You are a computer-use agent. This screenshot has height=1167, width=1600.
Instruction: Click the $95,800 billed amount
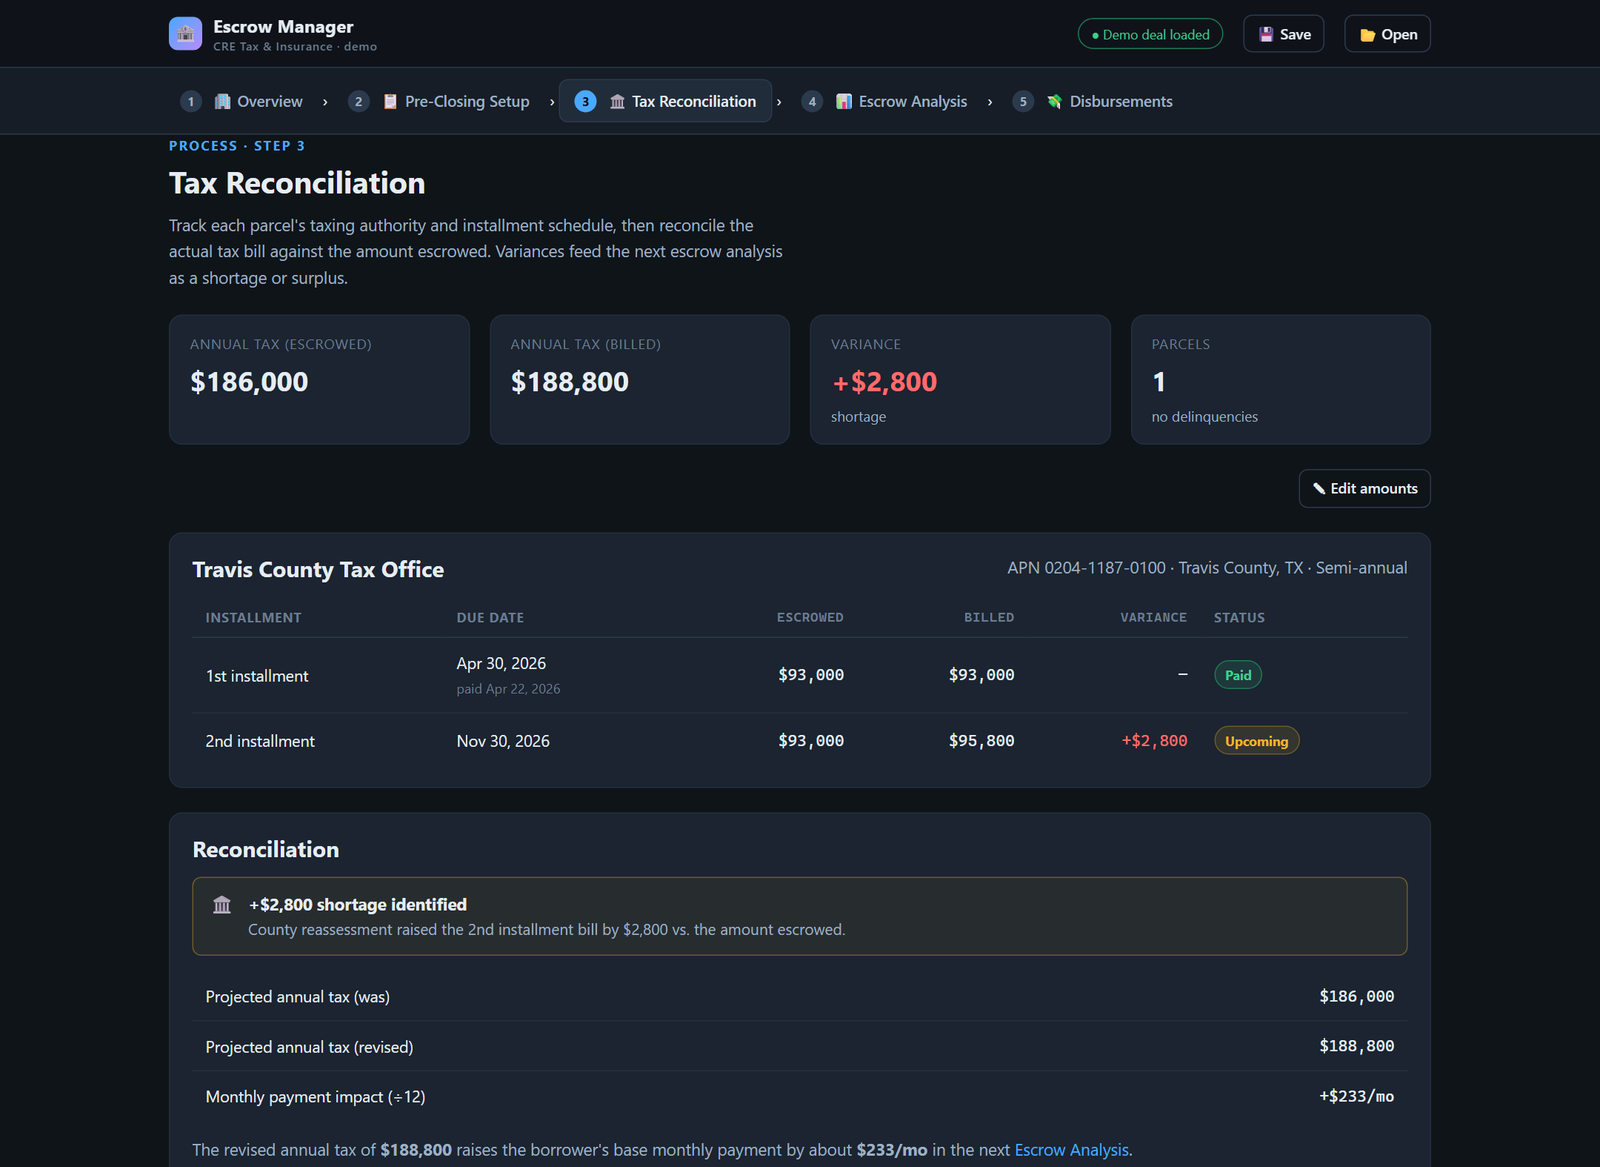click(x=981, y=741)
